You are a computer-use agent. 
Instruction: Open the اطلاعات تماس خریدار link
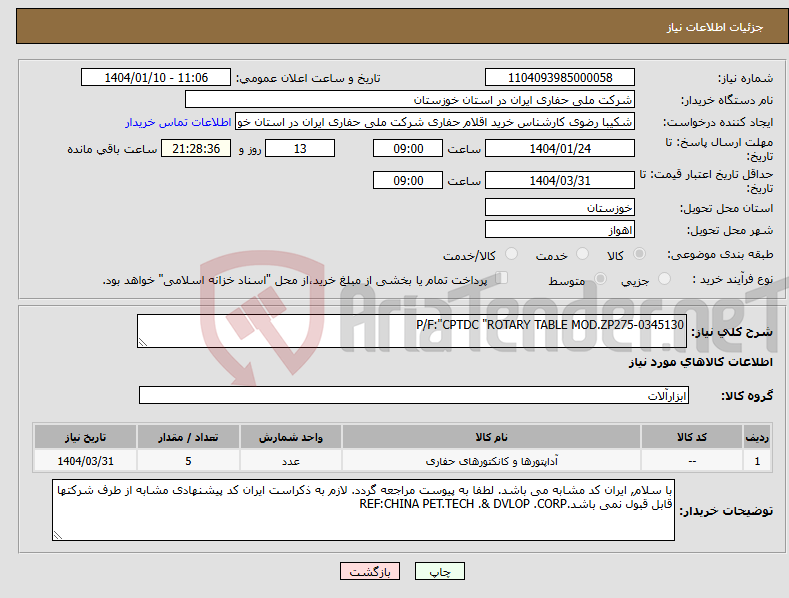point(178,122)
